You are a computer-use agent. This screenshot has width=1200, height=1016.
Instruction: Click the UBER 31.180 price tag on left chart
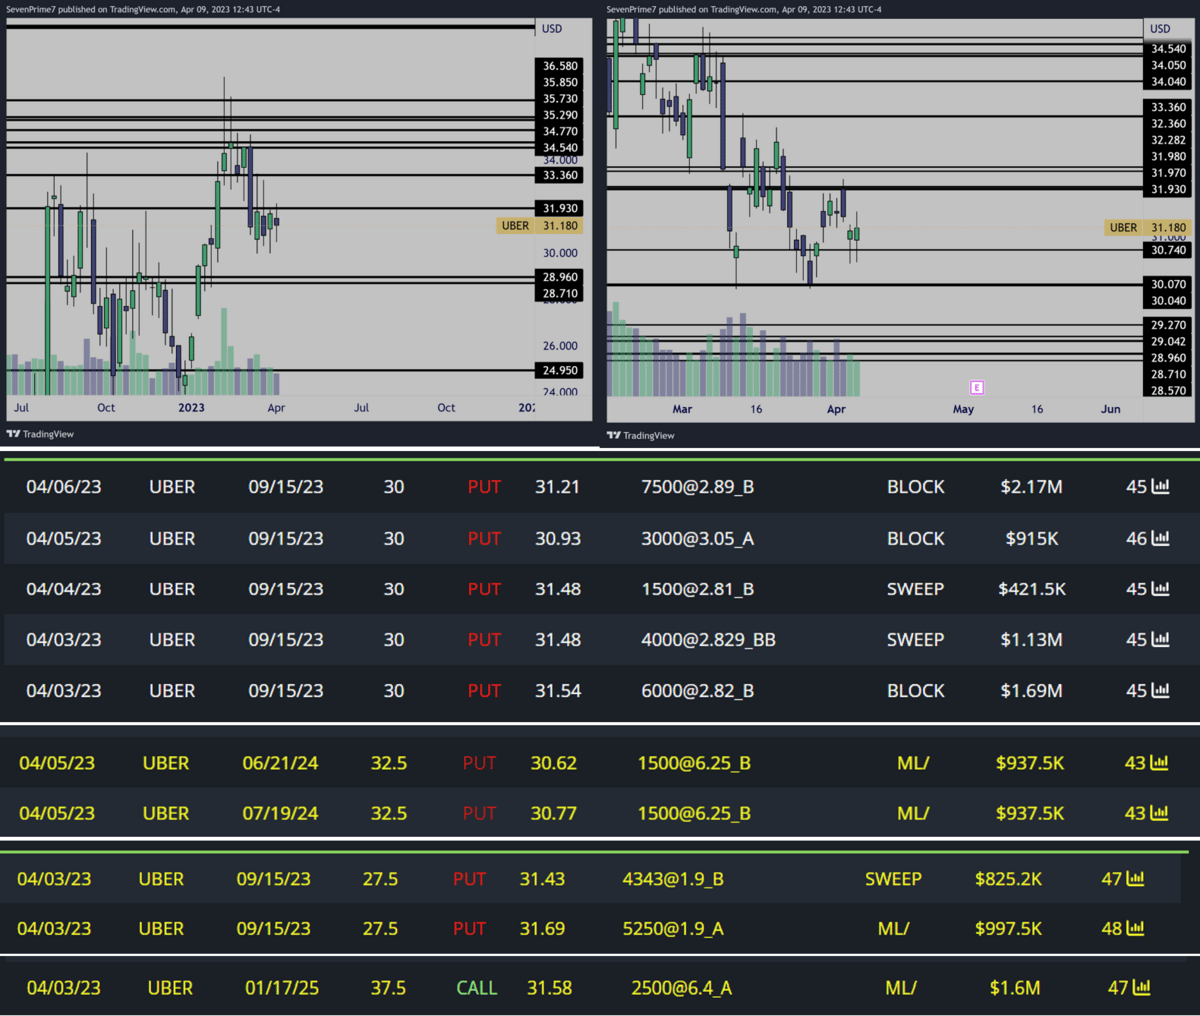click(540, 226)
